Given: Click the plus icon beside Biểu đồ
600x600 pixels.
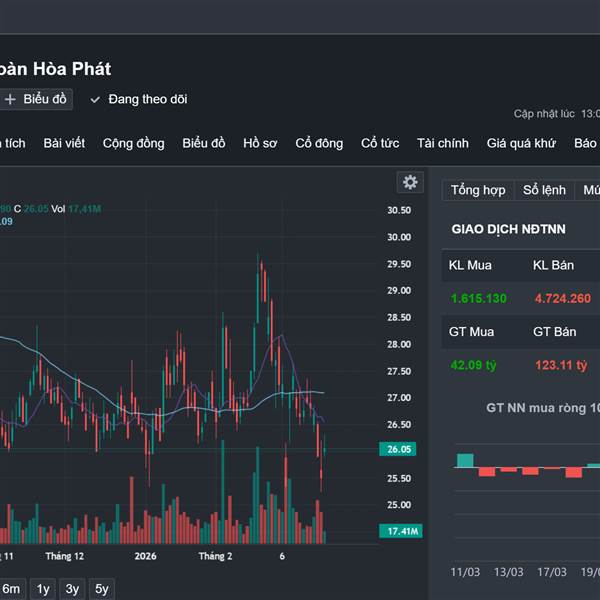Looking at the screenshot, I should [11, 99].
